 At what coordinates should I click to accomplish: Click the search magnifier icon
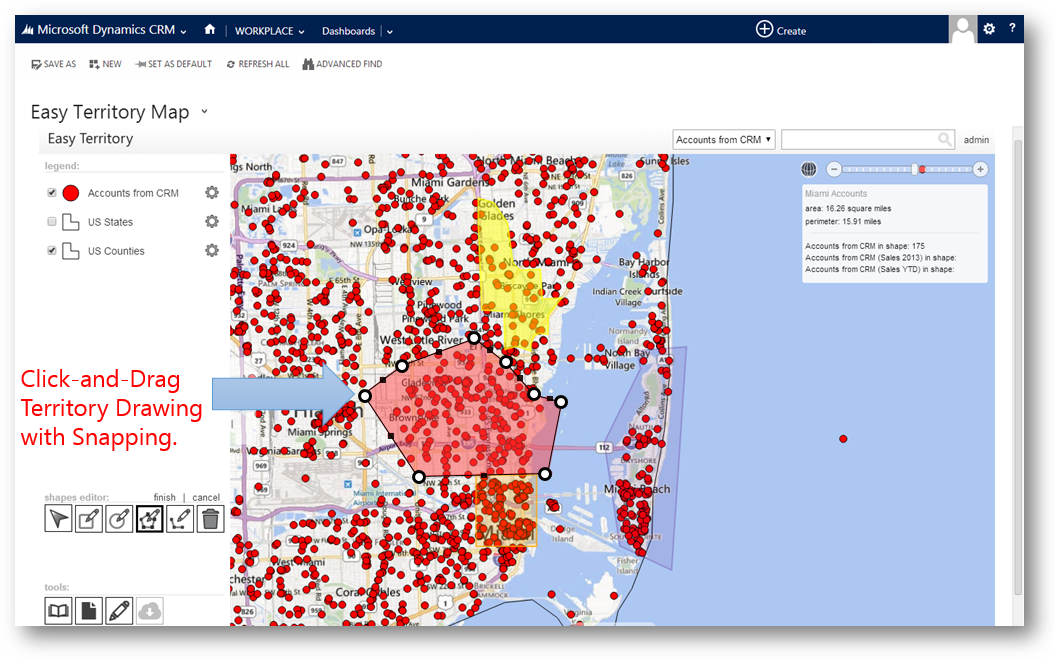pos(945,139)
